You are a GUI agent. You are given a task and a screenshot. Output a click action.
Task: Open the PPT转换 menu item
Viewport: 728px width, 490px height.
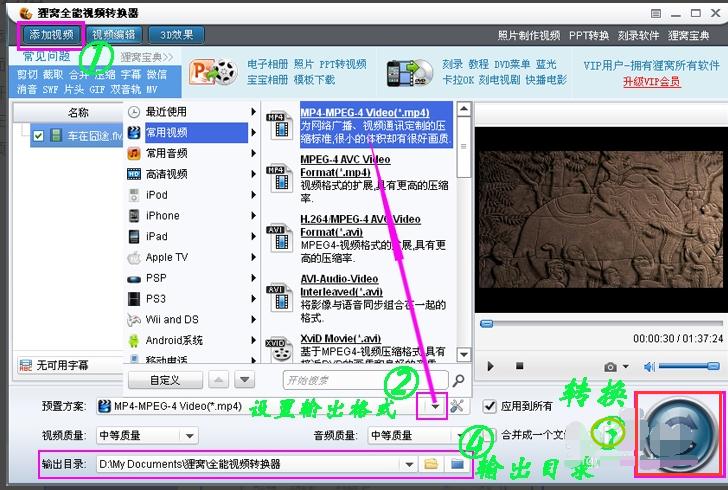[589, 36]
